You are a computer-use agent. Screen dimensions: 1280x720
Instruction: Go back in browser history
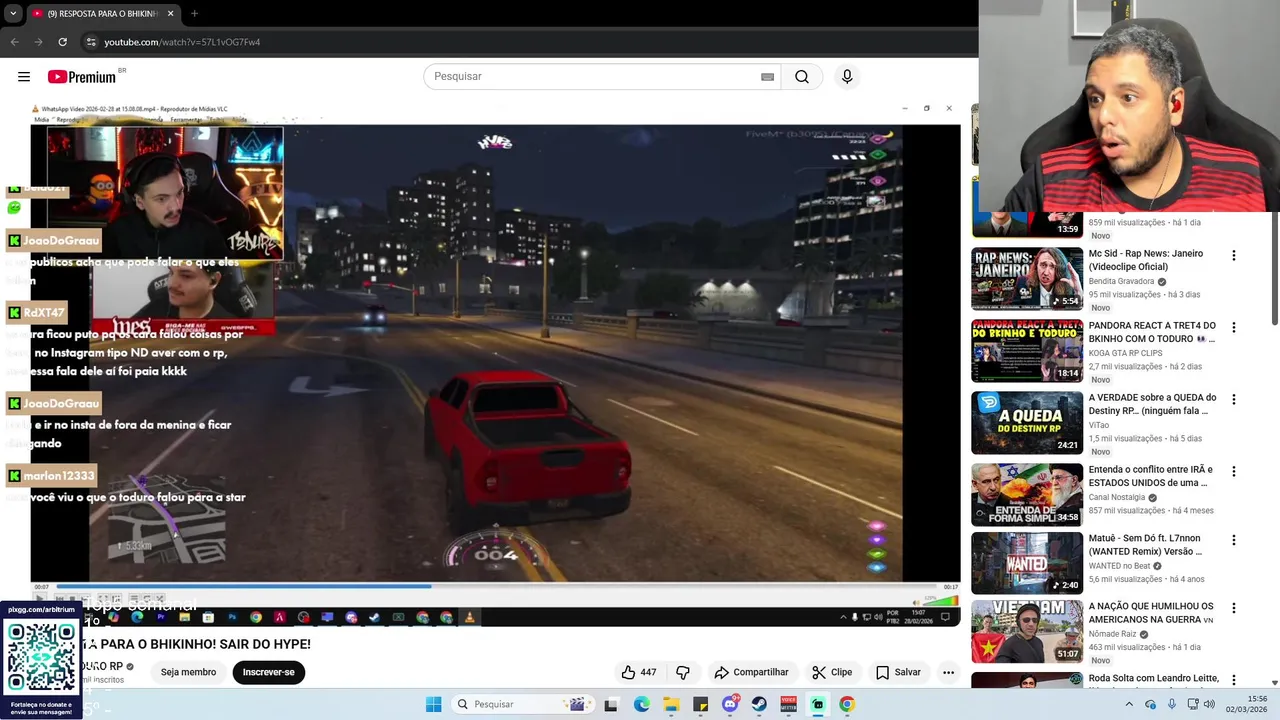tap(14, 42)
